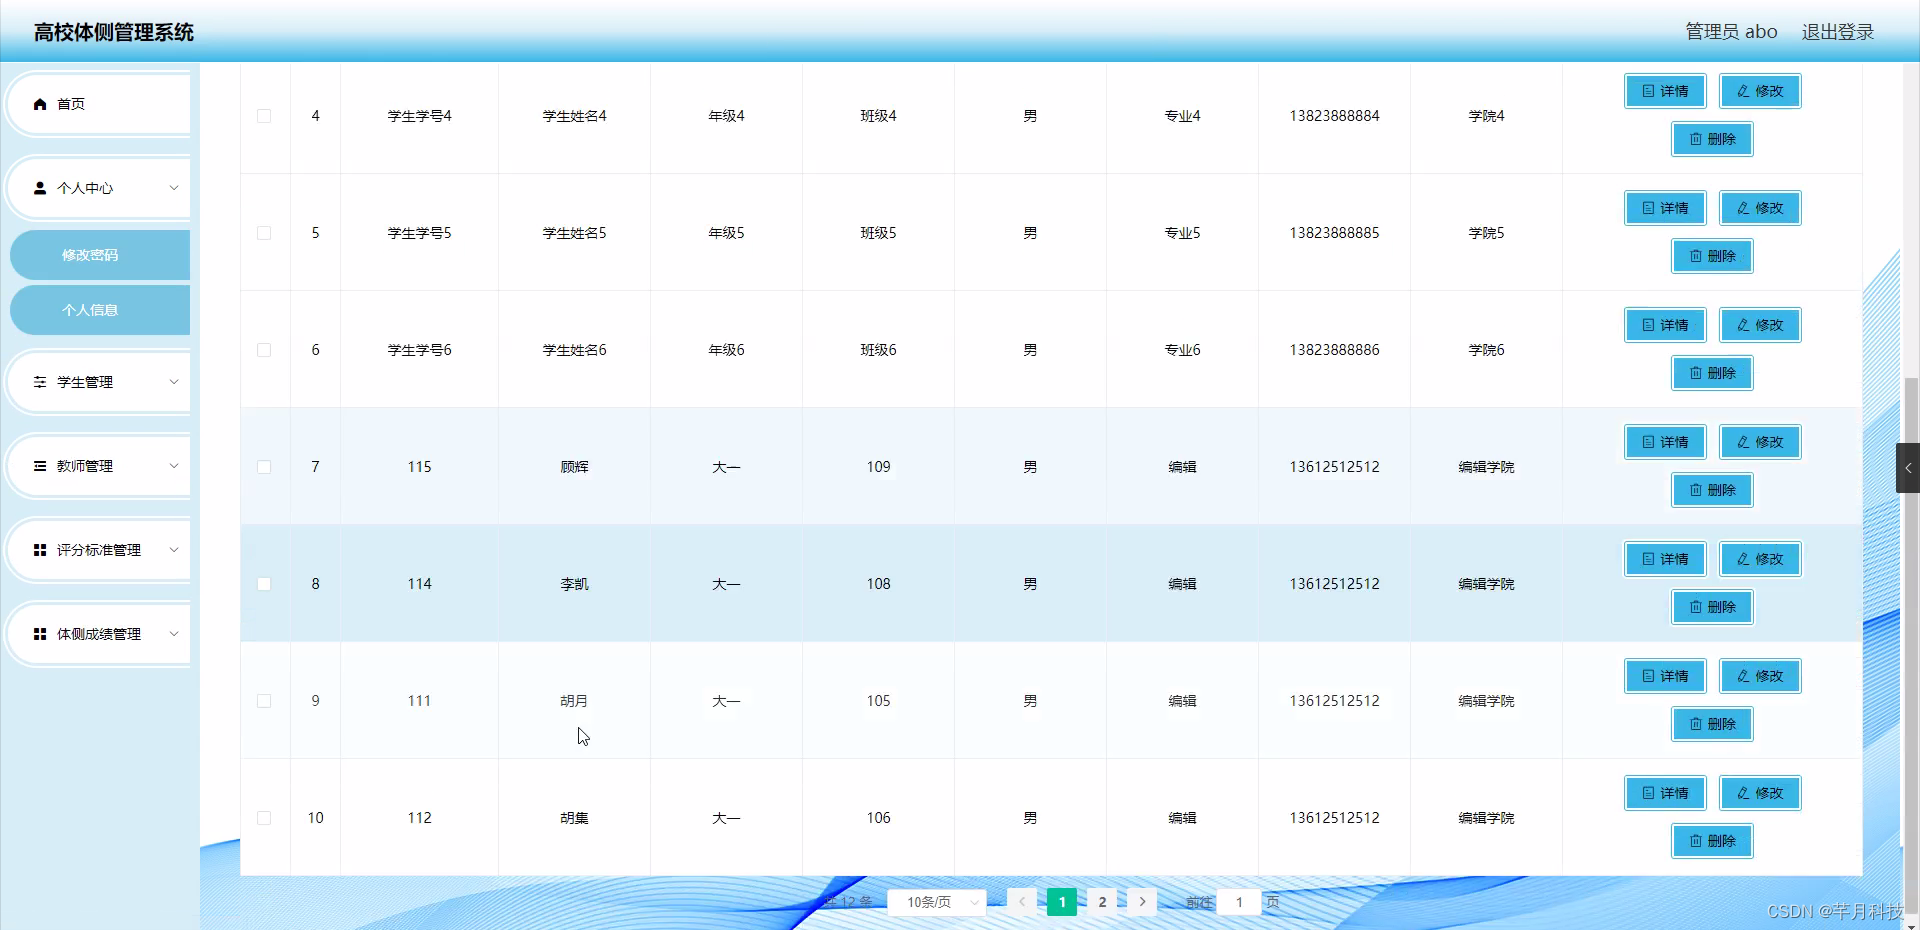Click the 教师管理 sidebar icon
Image resolution: width=1920 pixels, height=930 pixels.
40,466
